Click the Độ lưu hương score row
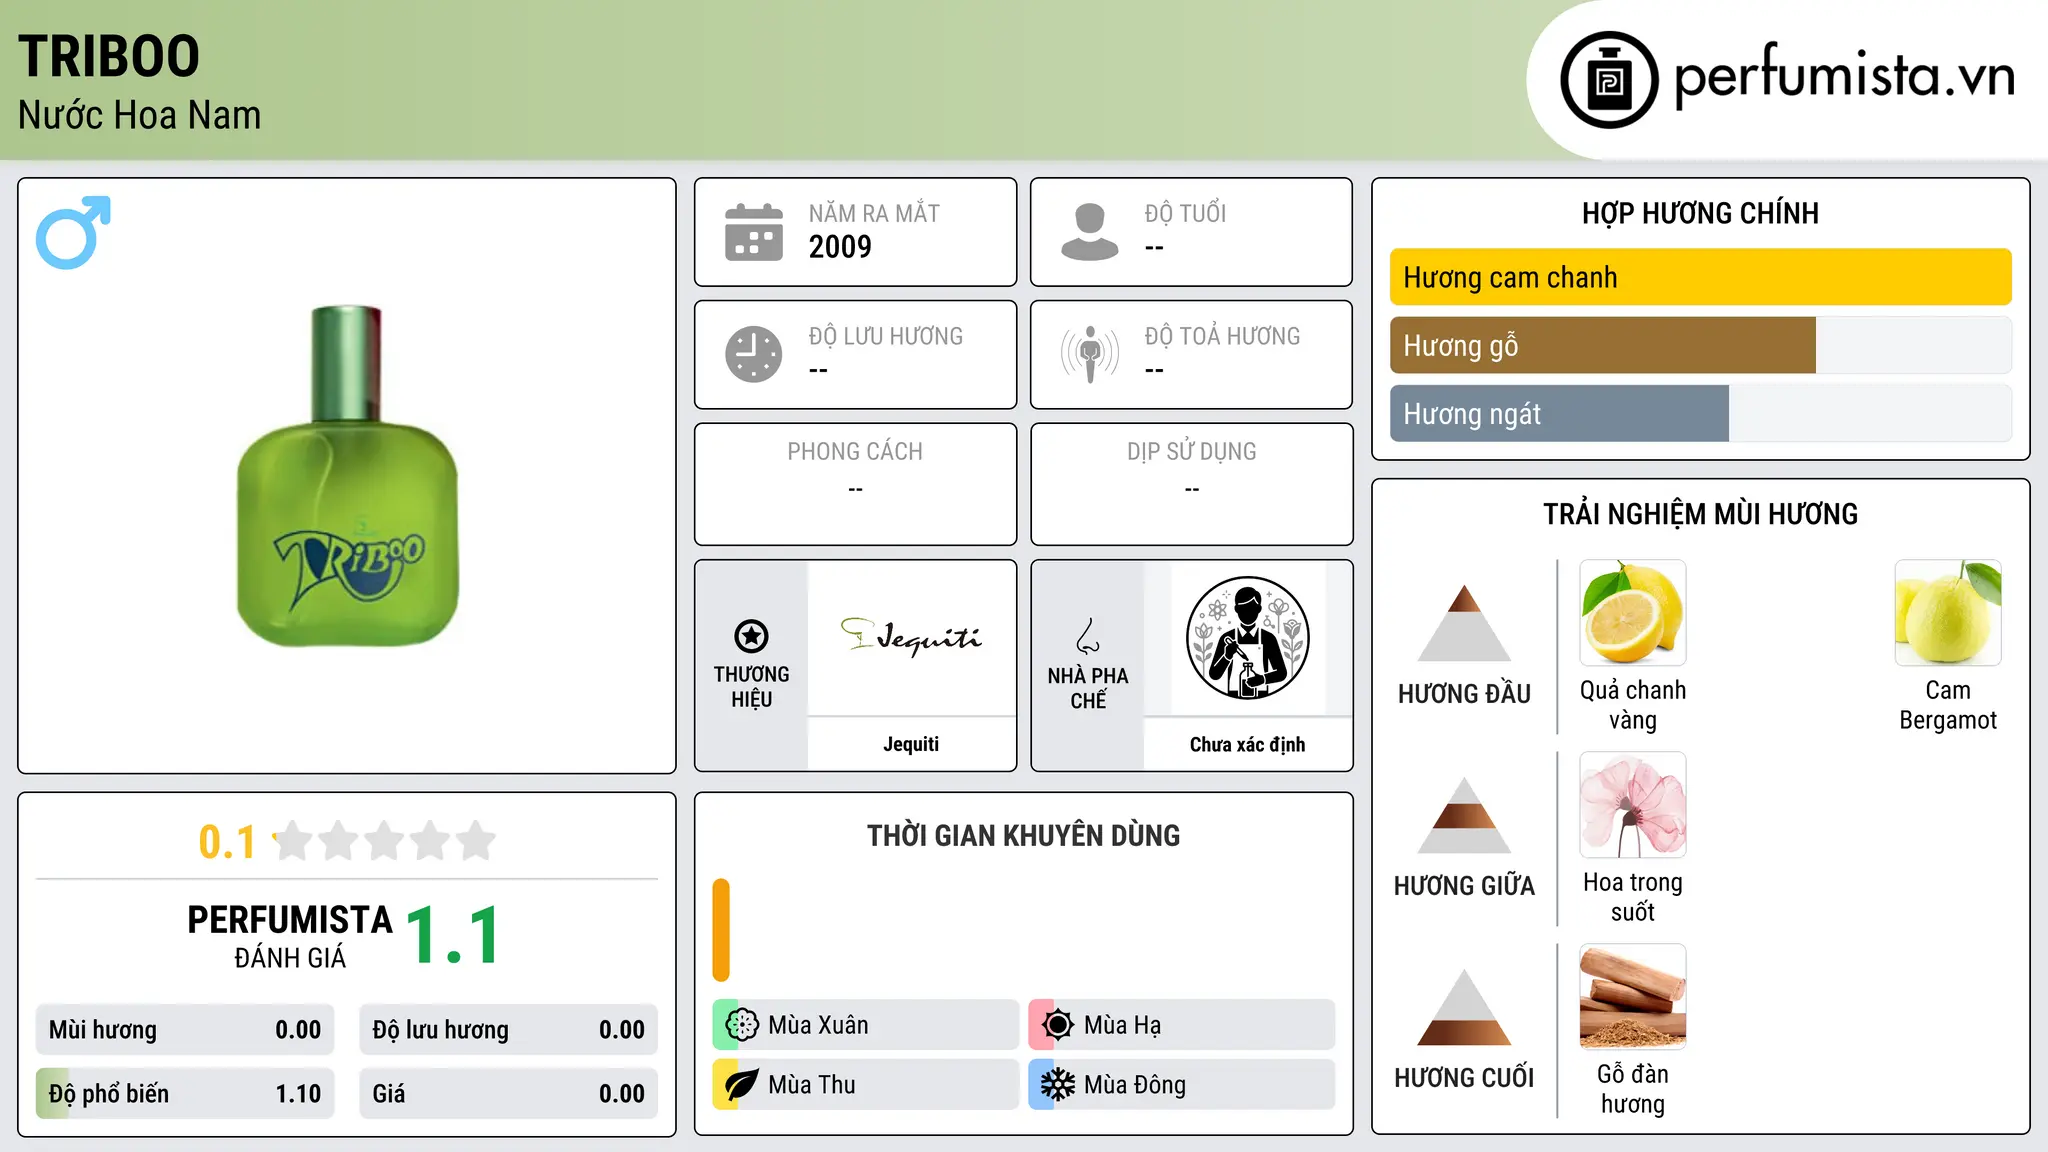Viewport: 2048px width, 1152px height. 508,1030
